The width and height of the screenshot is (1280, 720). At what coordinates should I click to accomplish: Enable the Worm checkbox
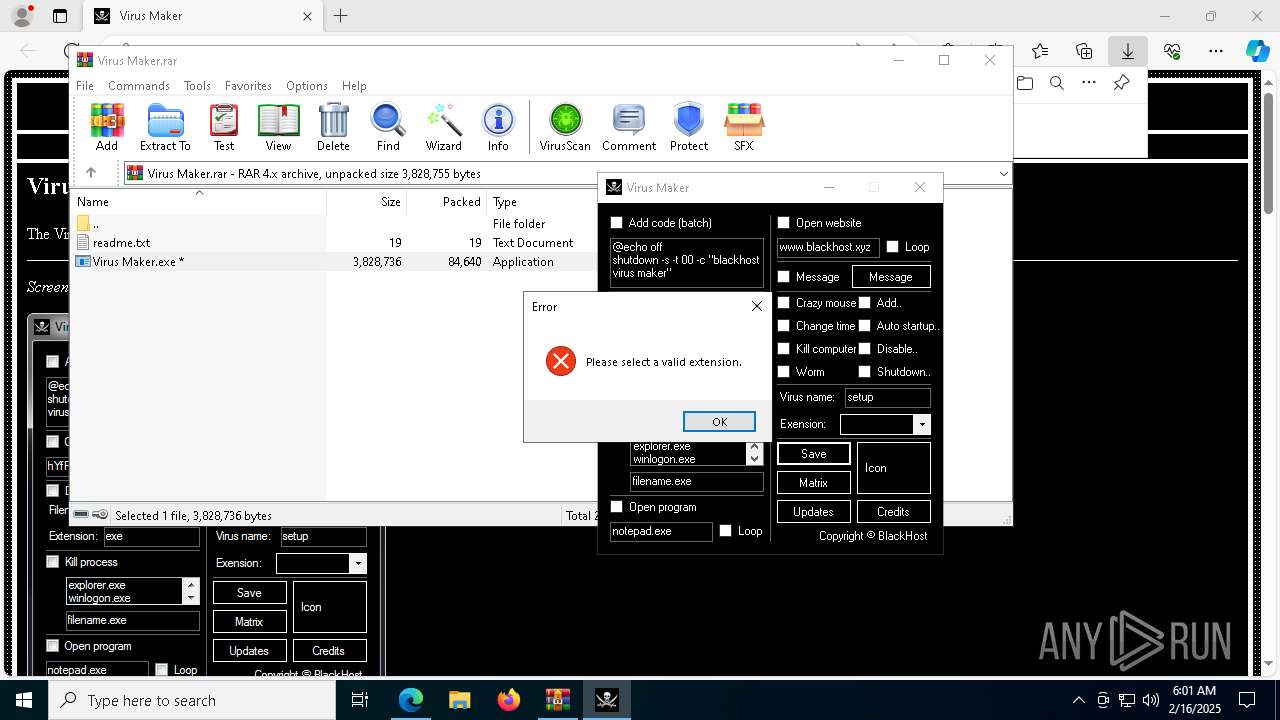tap(783, 372)
